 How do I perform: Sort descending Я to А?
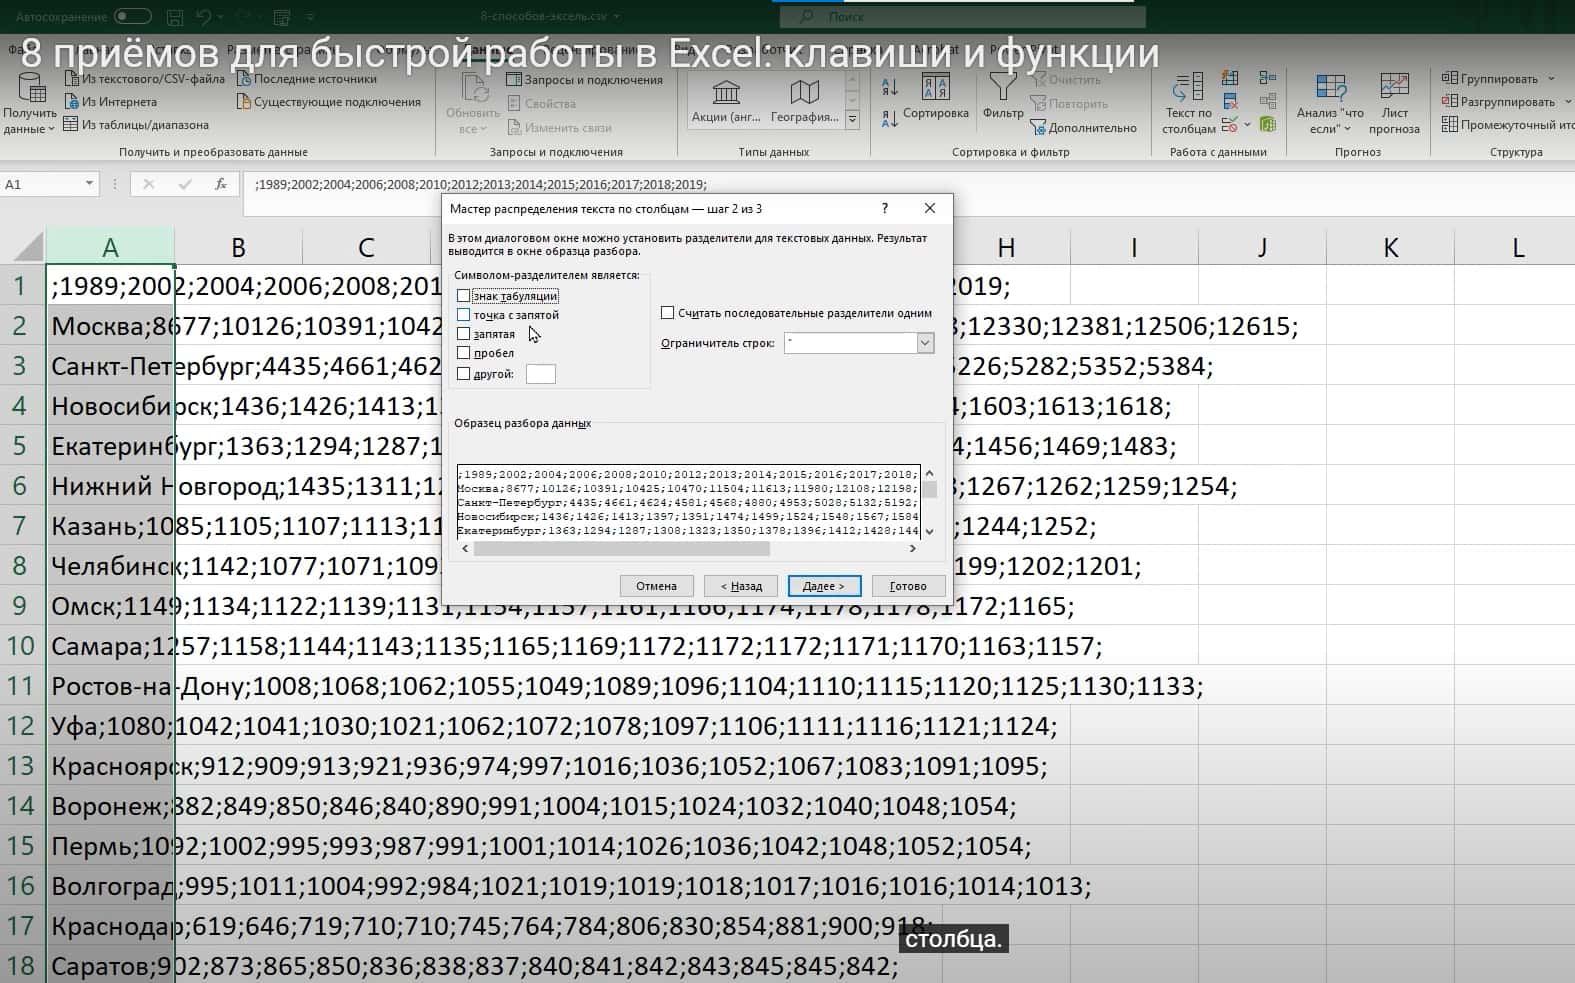coord(890,120)
